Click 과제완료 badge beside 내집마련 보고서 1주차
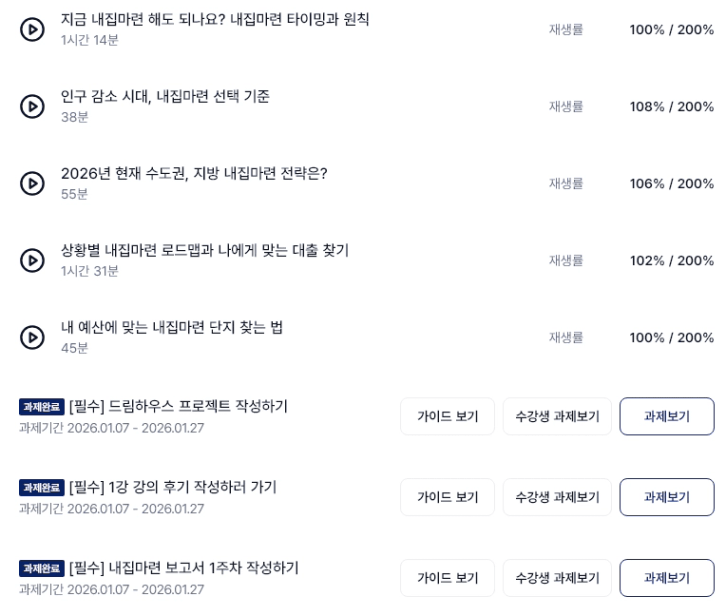The height and width of the screenshot is (616, 726). 41,569
